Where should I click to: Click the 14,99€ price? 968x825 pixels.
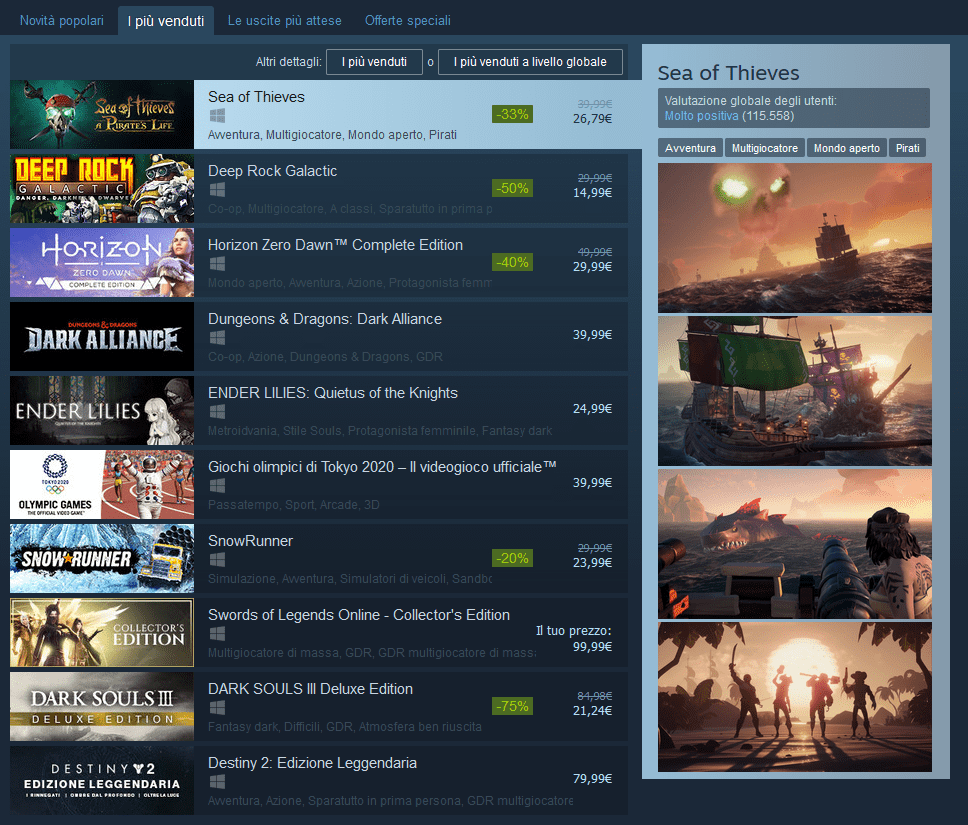coord(592,193)
